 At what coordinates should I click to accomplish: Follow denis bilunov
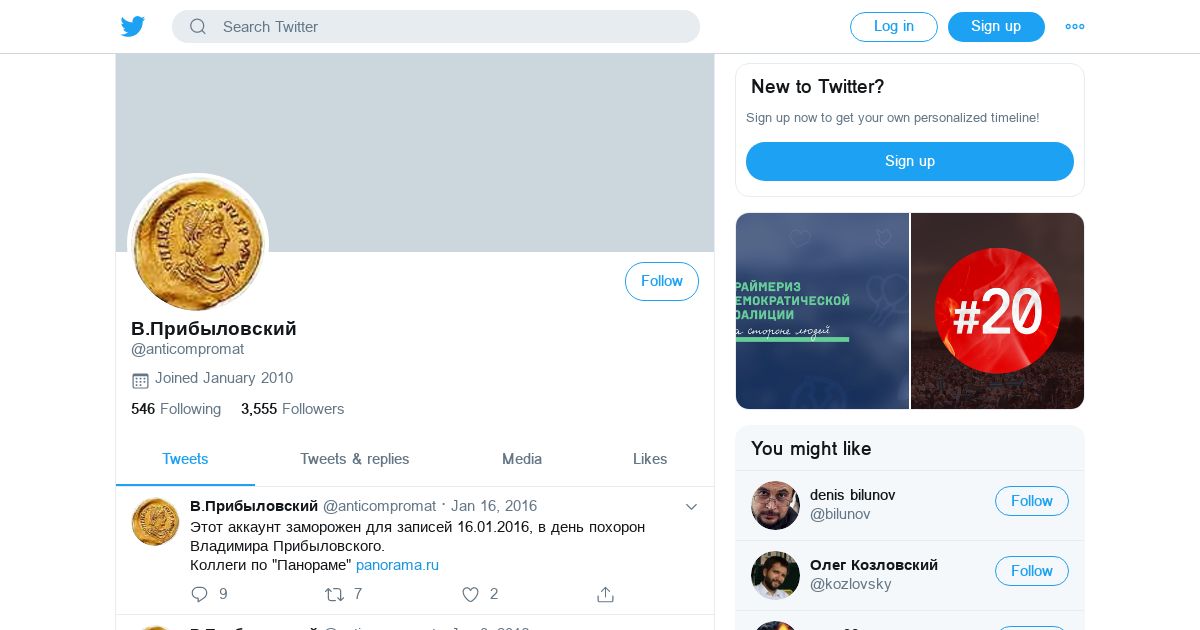coord(1031,501)
